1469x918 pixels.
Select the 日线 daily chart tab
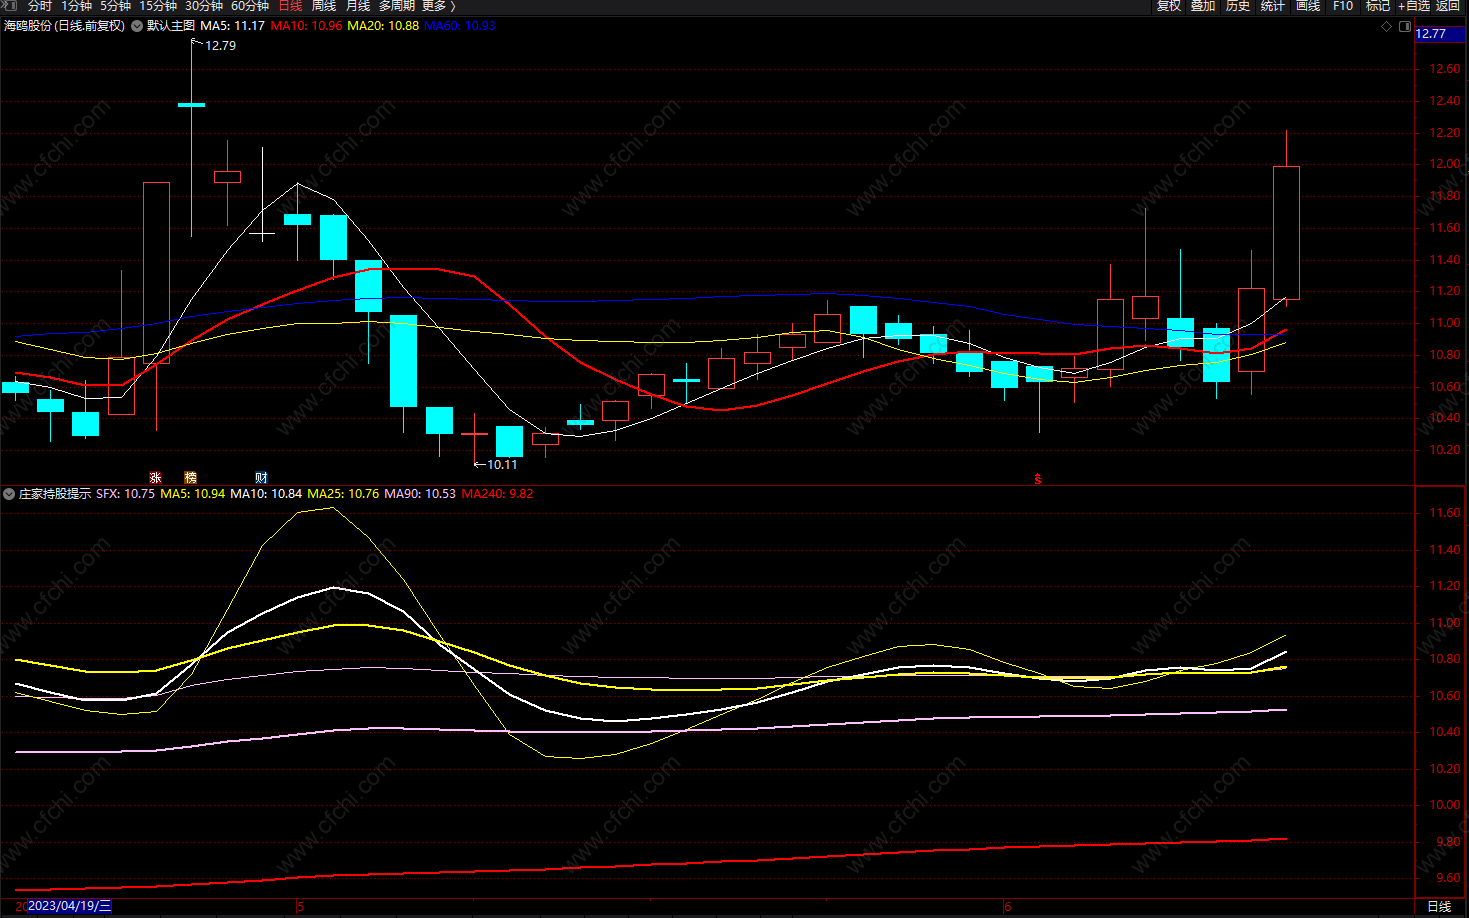point(290,5)
